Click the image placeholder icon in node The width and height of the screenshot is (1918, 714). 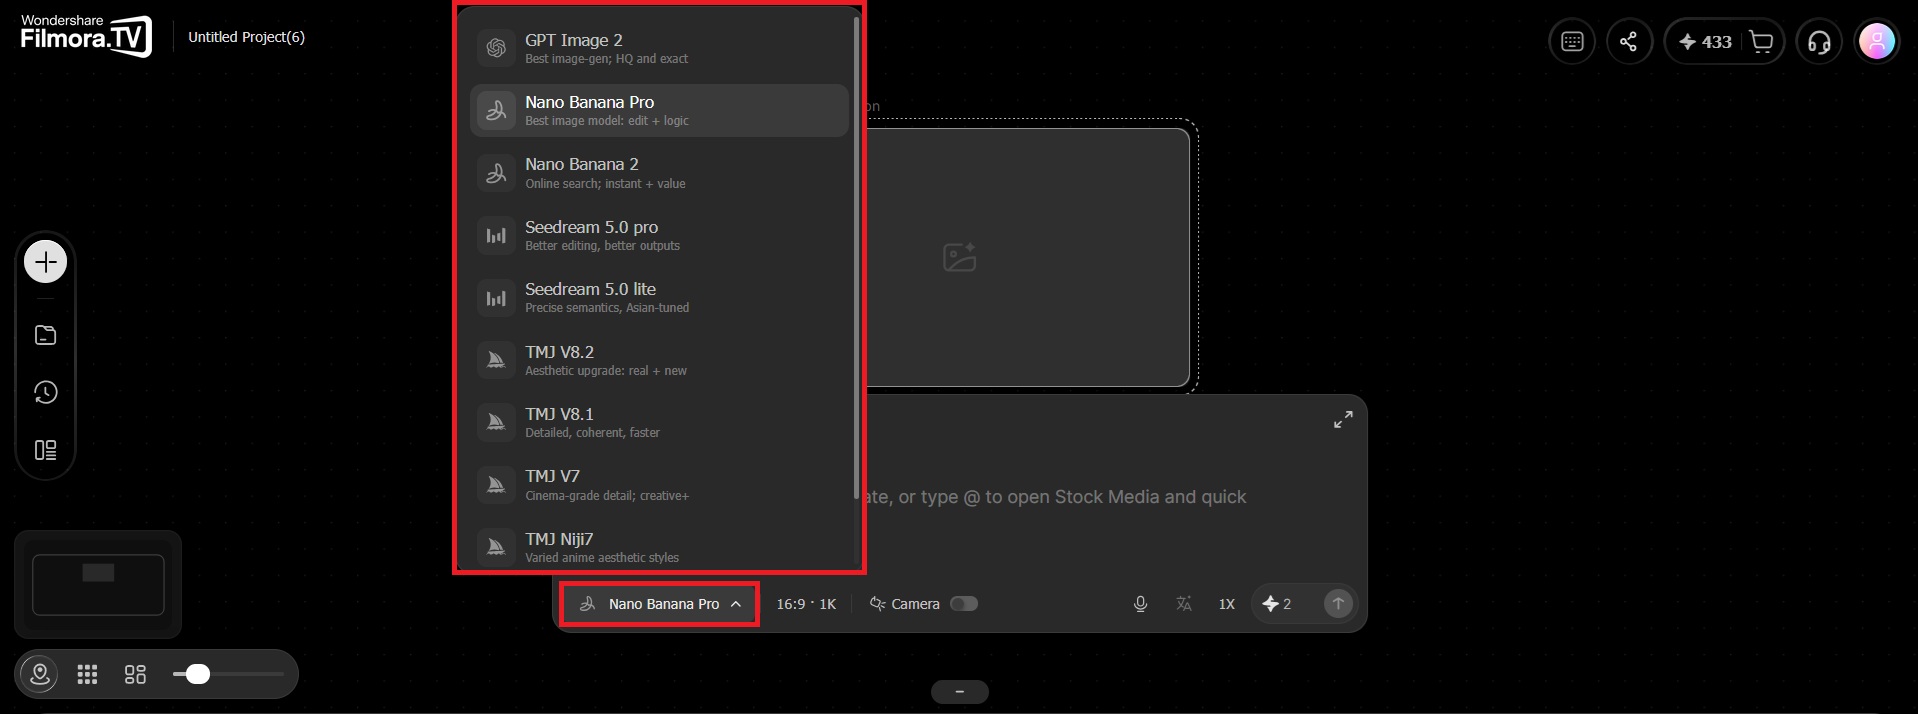[959, 257]
